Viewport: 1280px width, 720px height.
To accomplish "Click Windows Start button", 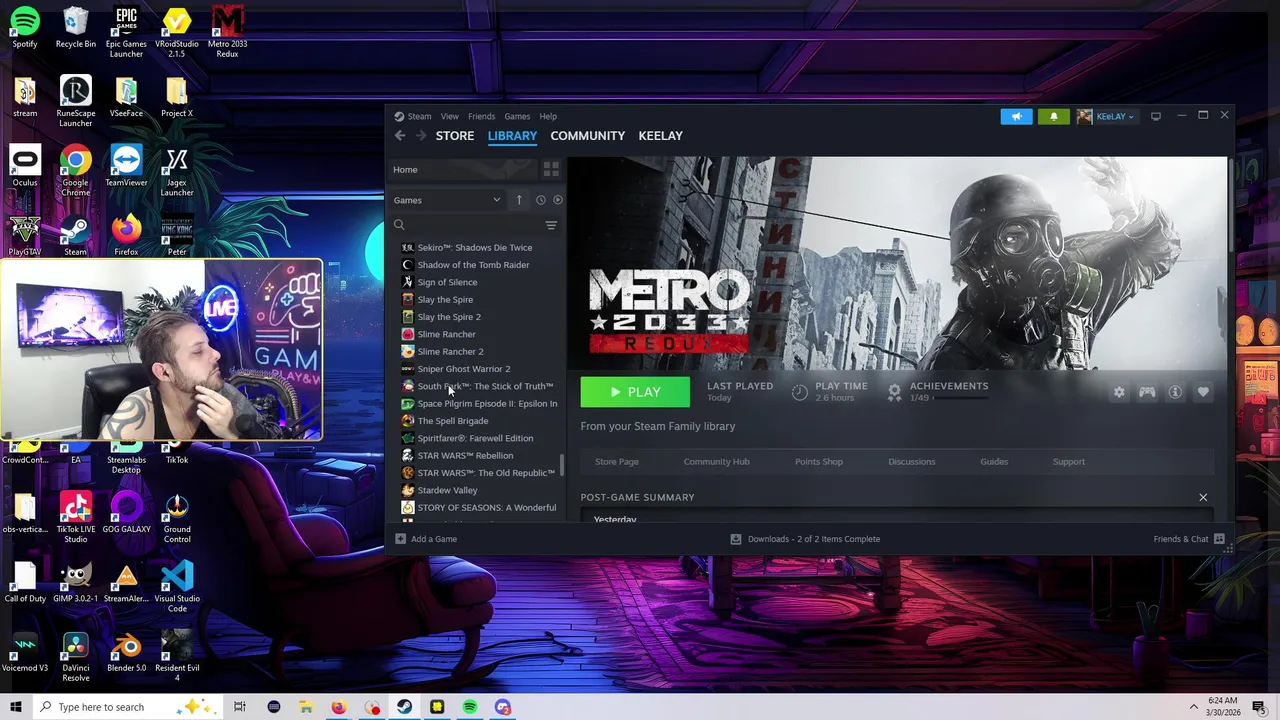I will click(x=16, y=707).
